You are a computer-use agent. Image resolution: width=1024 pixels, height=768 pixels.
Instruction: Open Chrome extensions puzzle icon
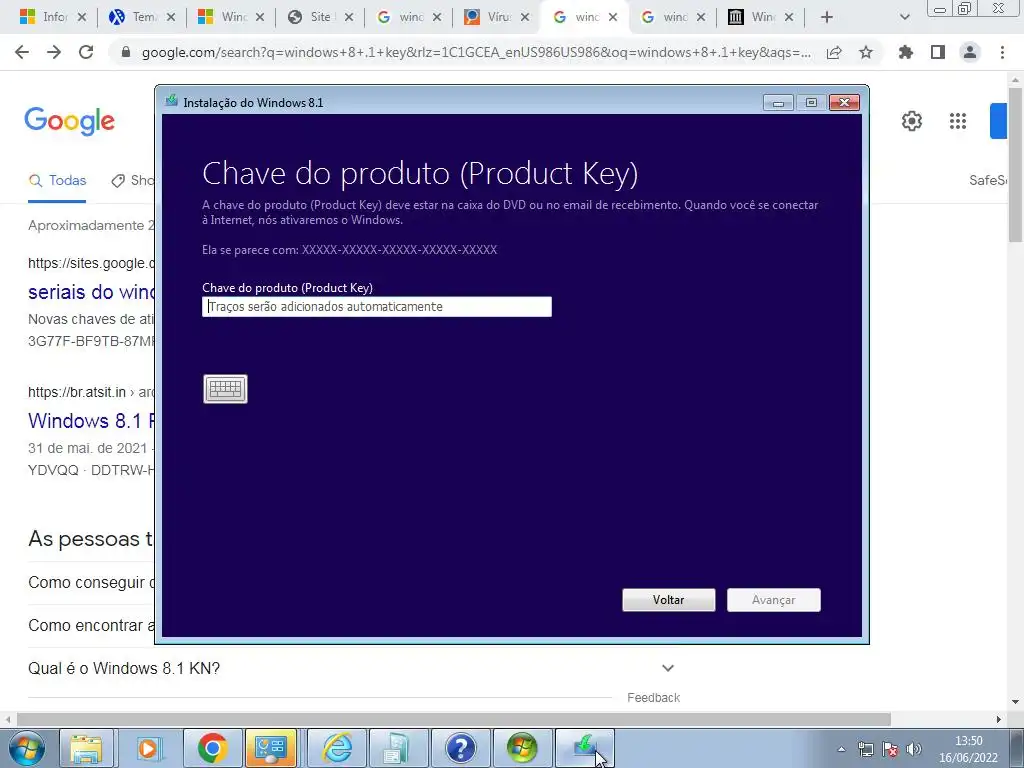tap(906, 52)
